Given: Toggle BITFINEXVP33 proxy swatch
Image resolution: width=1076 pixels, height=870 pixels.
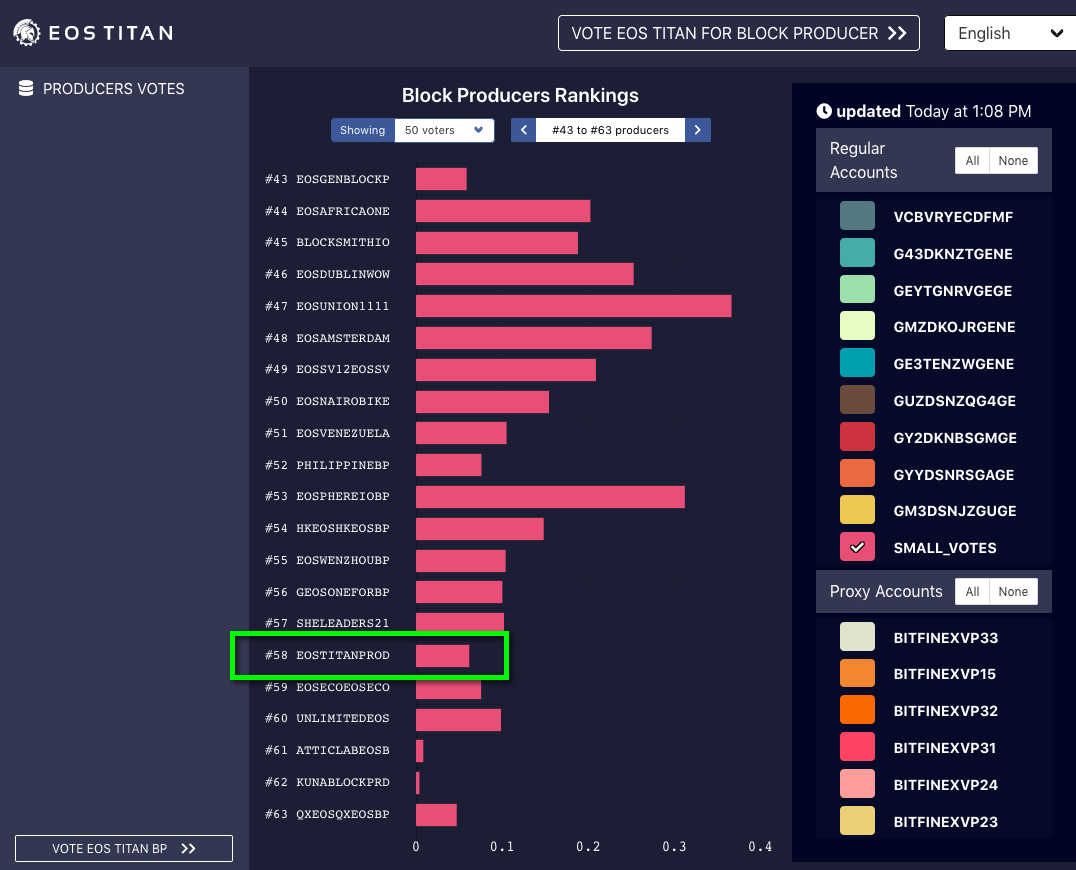Looking at the screenshot, I should coord(857,637).
